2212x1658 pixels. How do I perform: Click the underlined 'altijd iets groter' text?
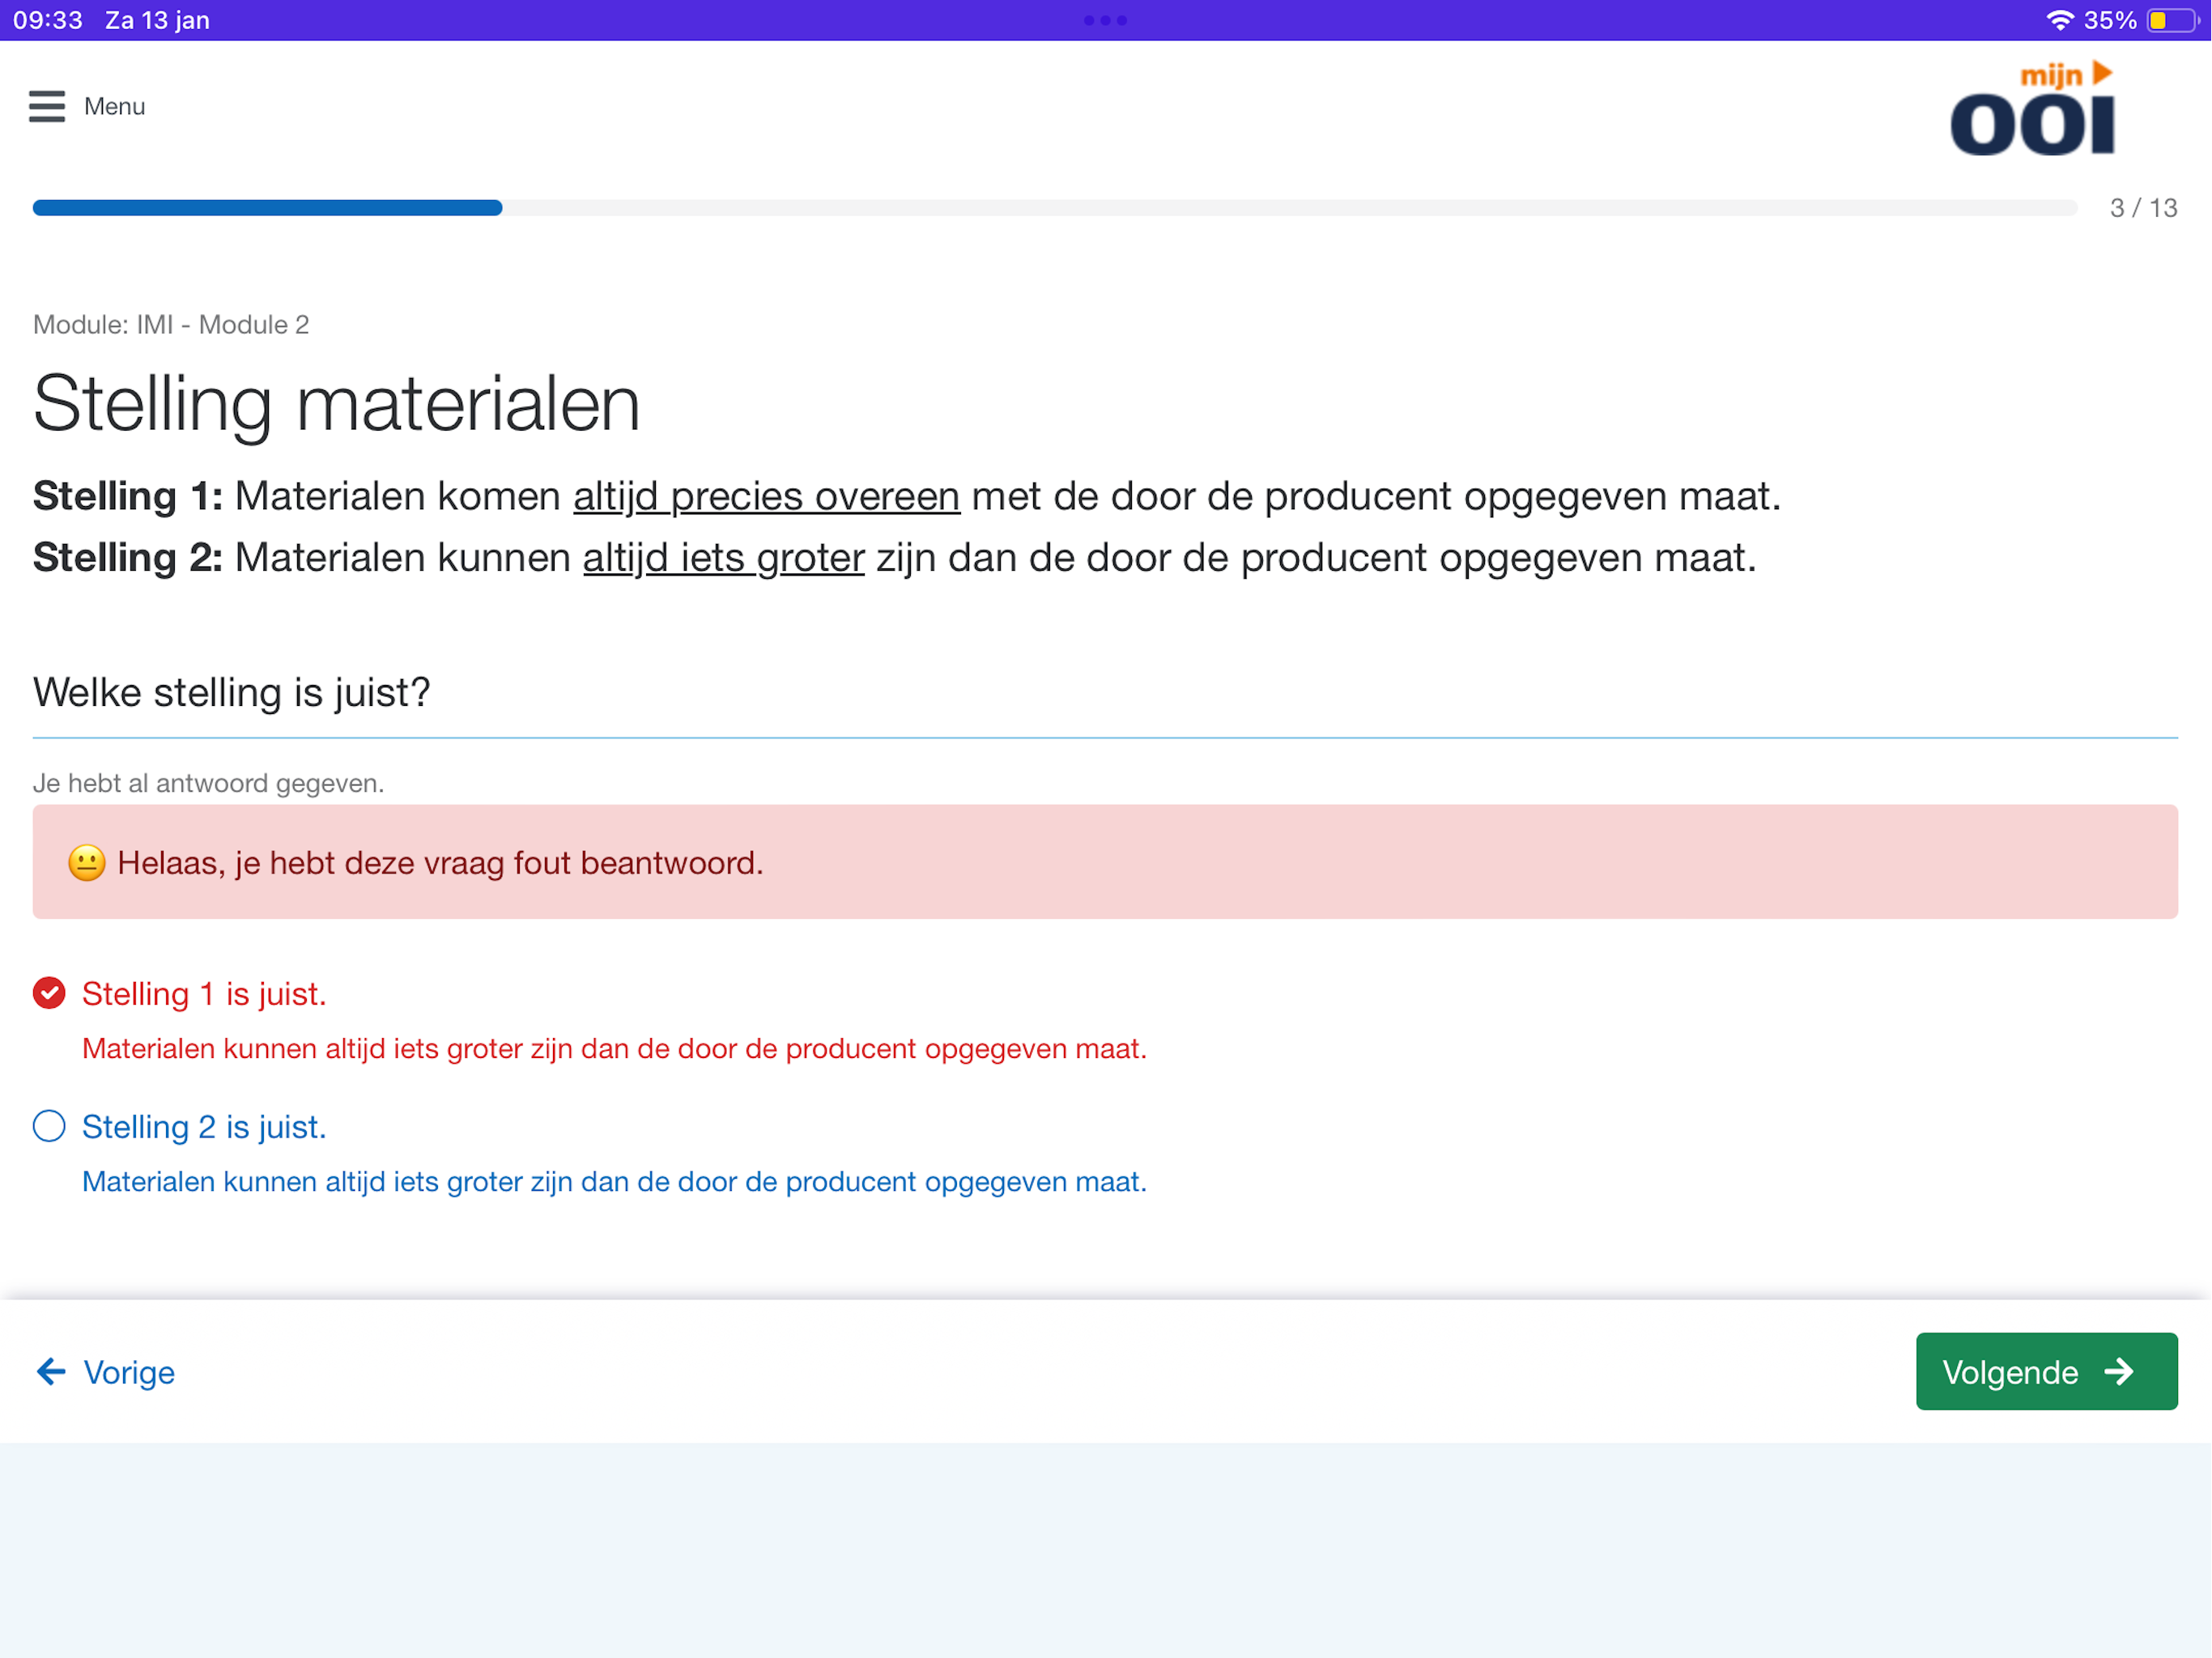tap(723, 558)
